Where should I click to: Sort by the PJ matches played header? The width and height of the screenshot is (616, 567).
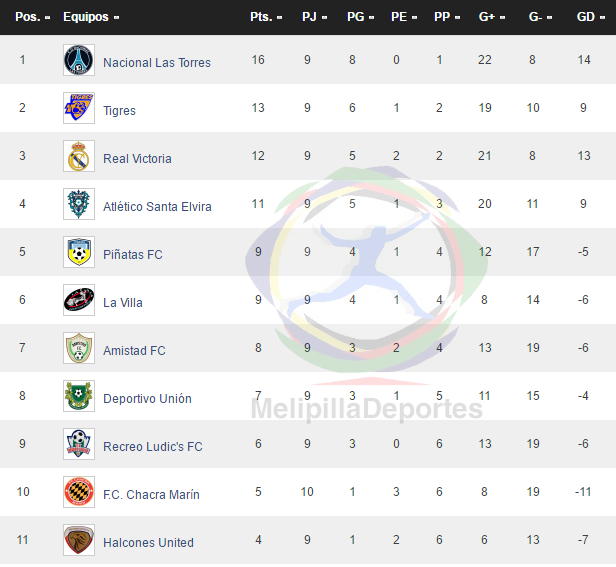pyautogui.click(x=314, y=17)
